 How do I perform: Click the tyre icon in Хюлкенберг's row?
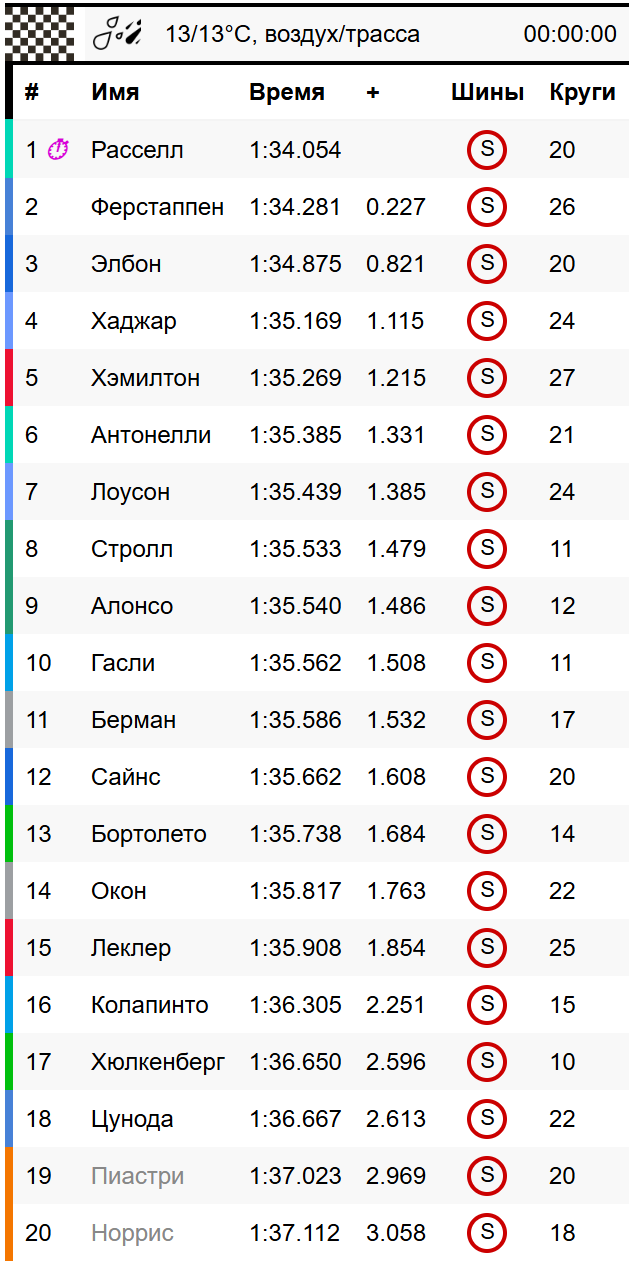[487, 1062]
